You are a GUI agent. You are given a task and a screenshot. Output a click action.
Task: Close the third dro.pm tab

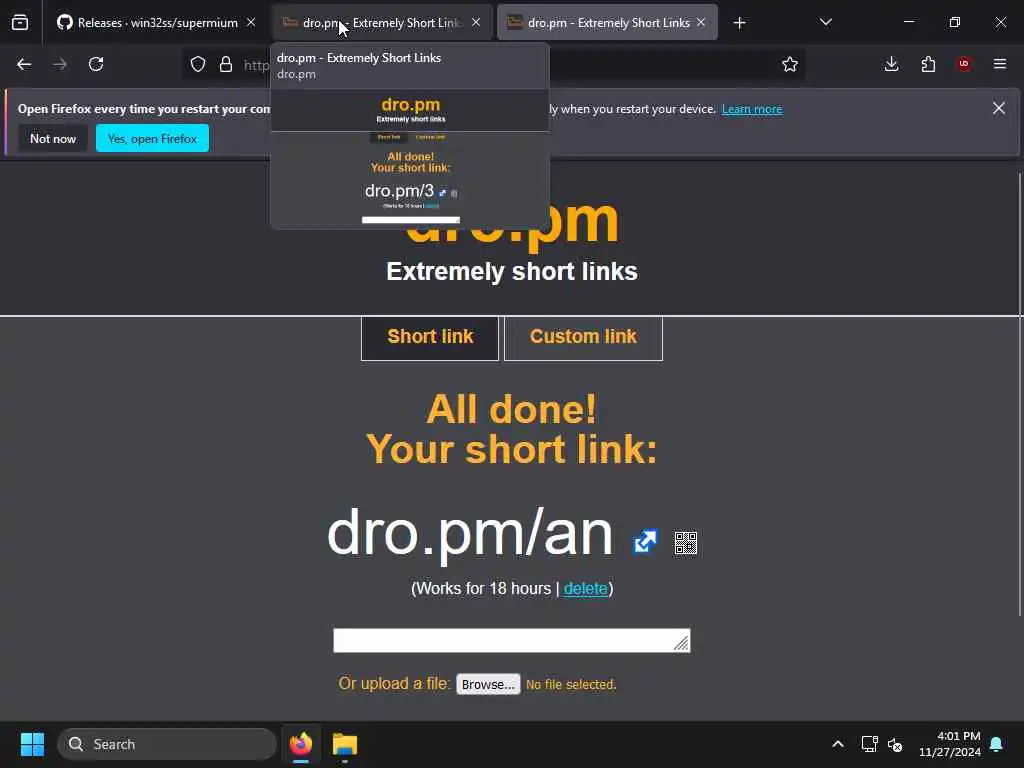tap(701, 23)
